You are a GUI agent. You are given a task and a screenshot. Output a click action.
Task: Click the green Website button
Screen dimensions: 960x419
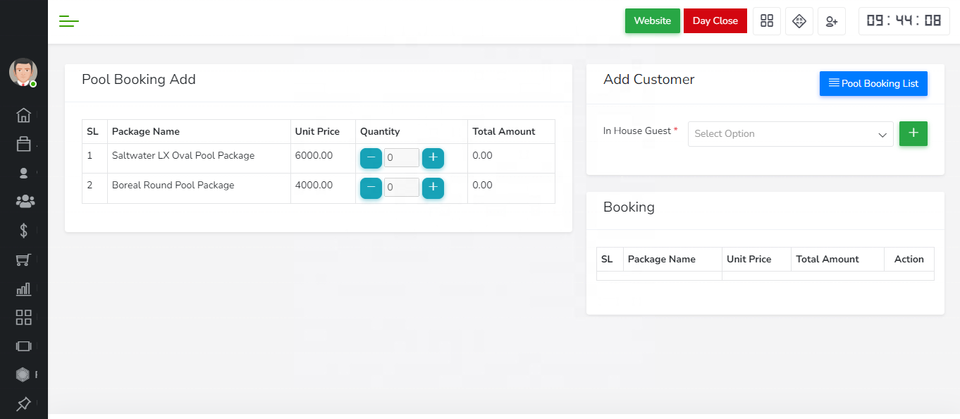pos(652,21)
